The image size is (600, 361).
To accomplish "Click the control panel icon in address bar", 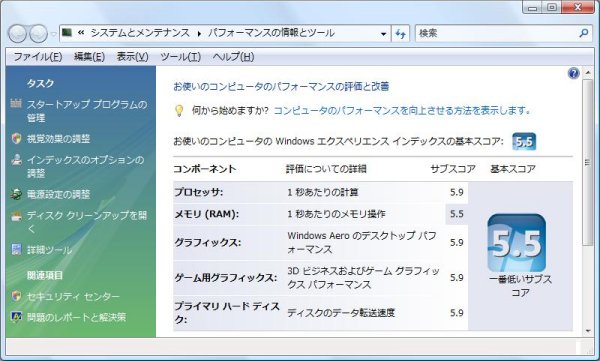I will 67,33.
